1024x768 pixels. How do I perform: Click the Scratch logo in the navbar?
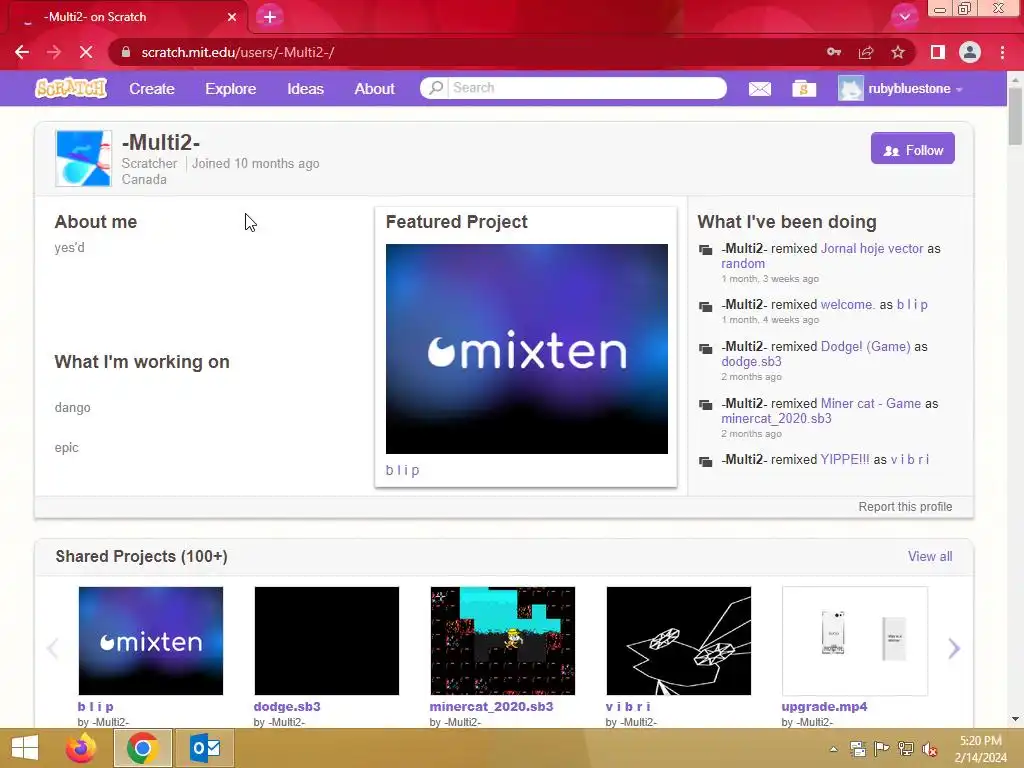tap(71, 88)
